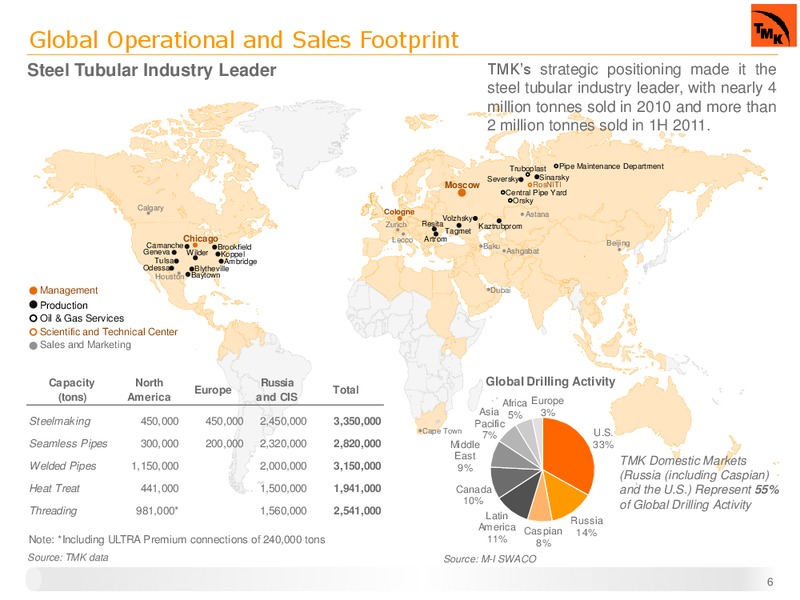Click the 'Kaztrubprom' map label
This screenshot has height=600, width=800.
coord(500,226)
